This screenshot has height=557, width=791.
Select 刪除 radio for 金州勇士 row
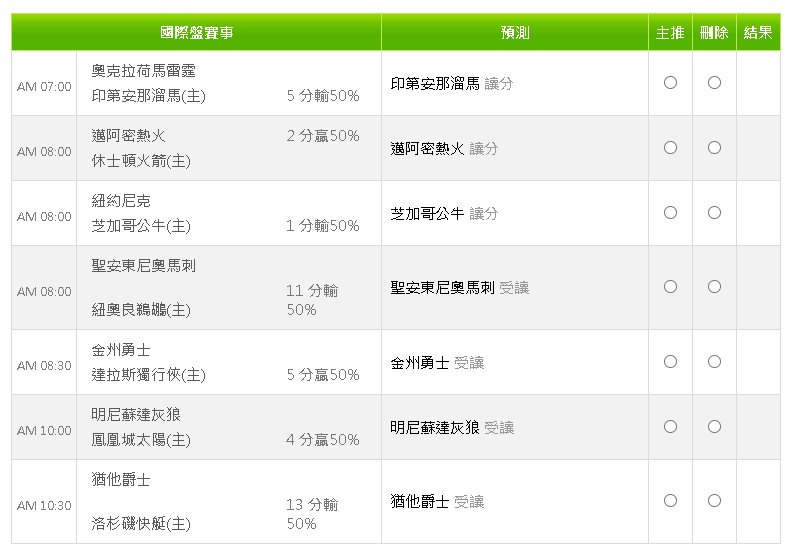tap(714, 362)
